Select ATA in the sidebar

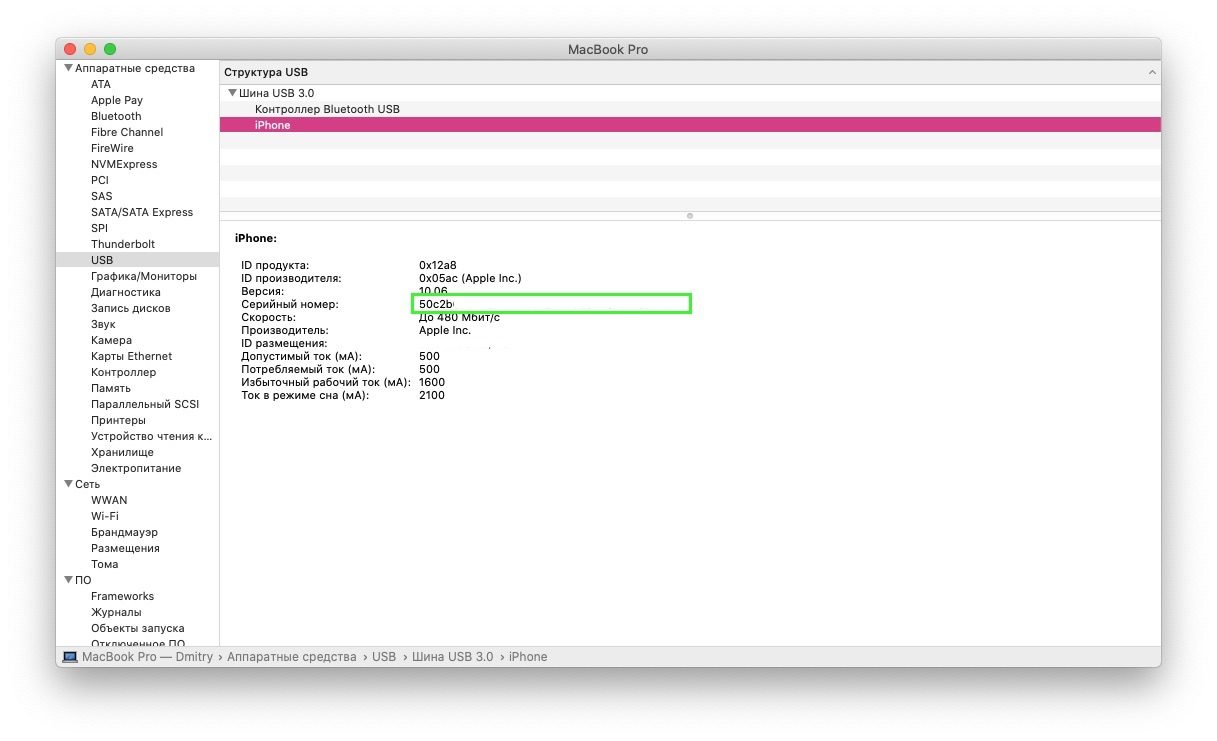[101, 84]
